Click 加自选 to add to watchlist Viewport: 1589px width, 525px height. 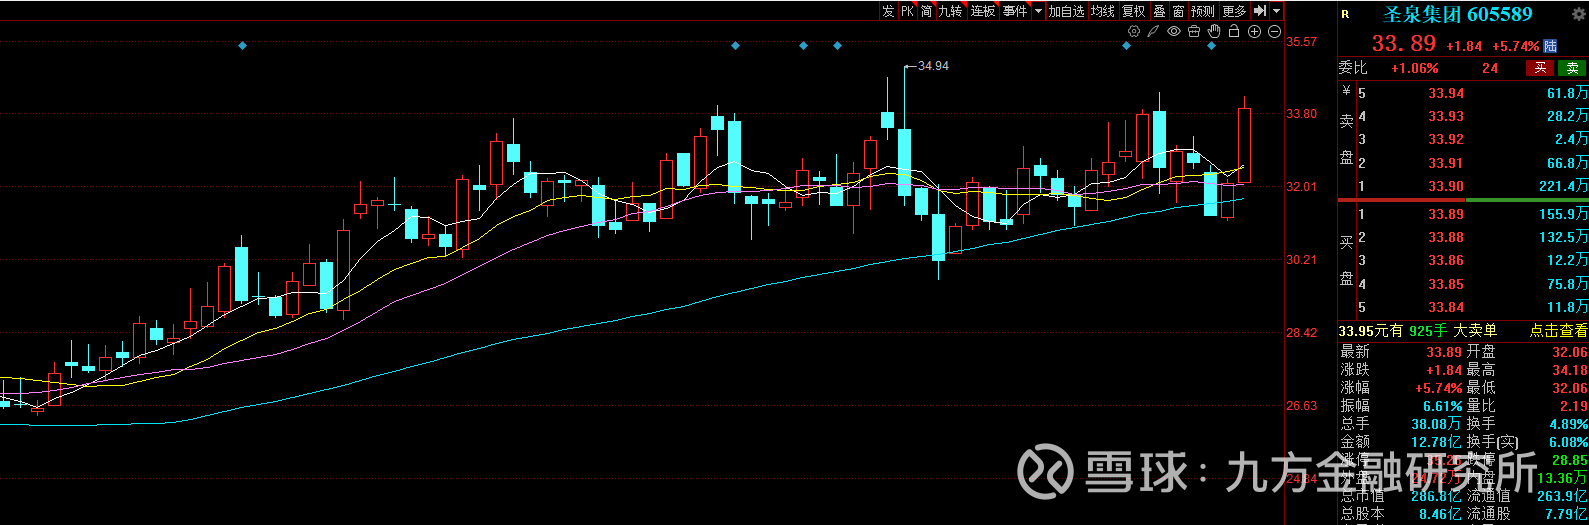[x=1066, y=11]
